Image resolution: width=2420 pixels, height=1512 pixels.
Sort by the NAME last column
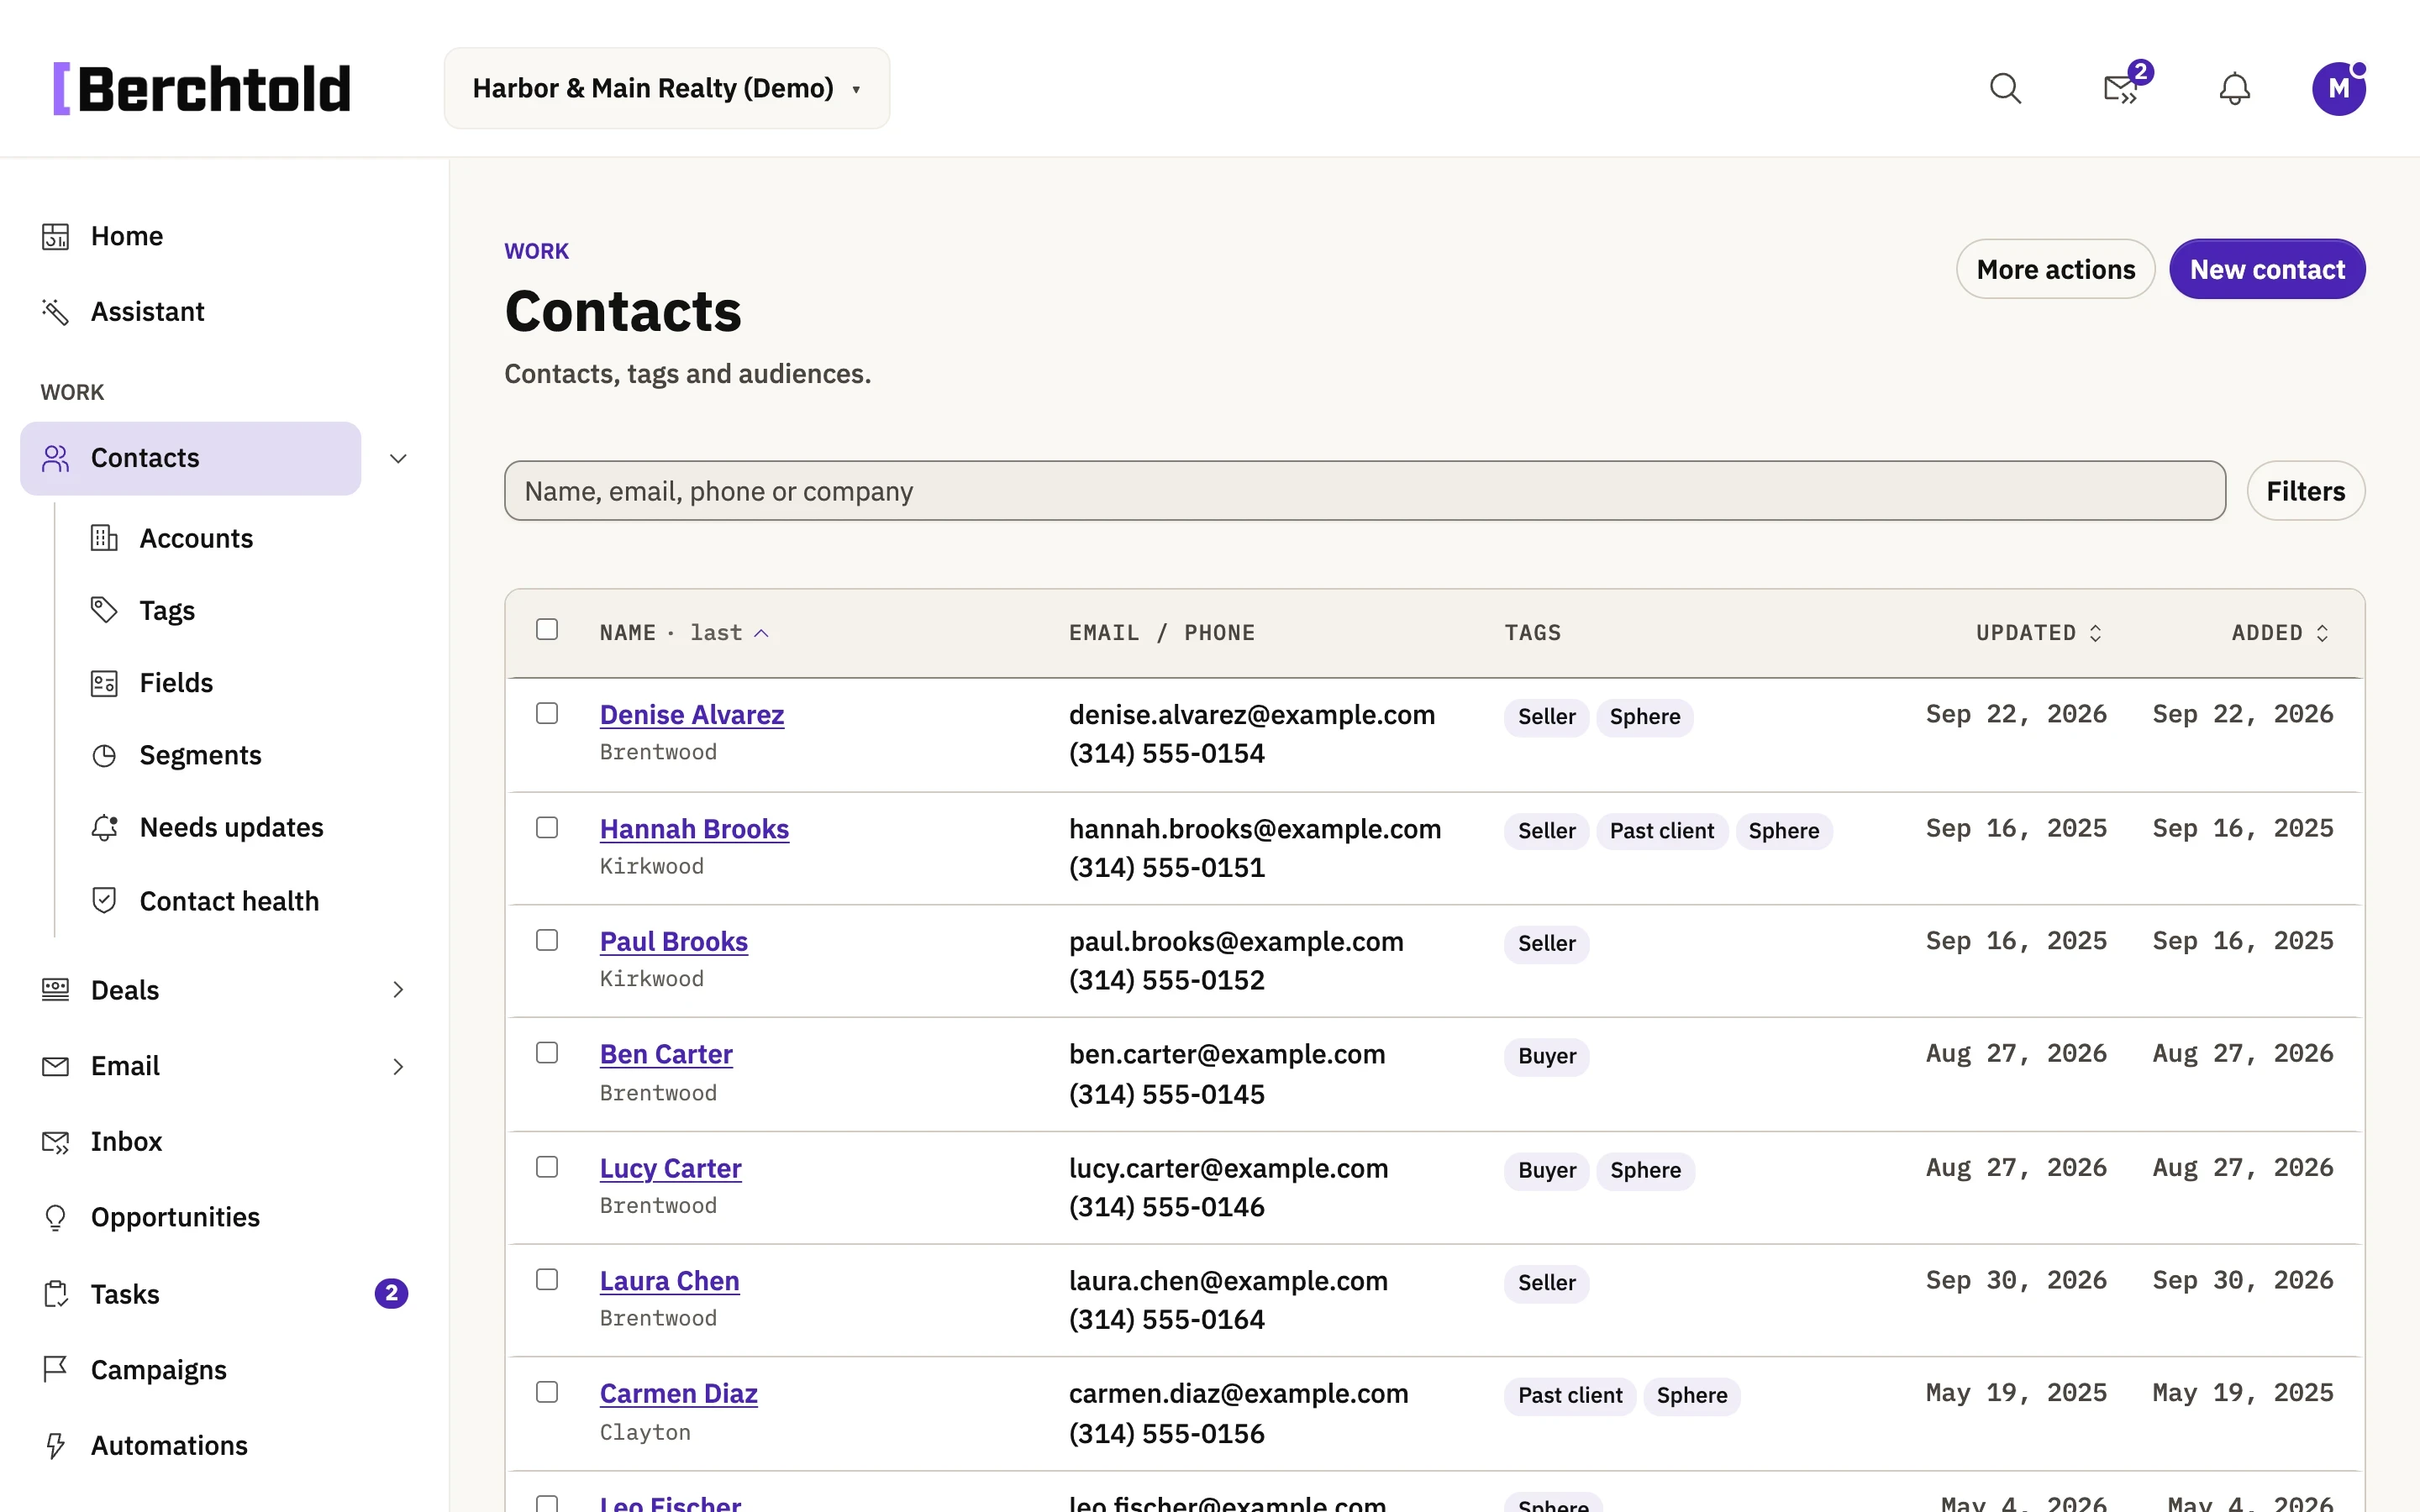(684, 633)
